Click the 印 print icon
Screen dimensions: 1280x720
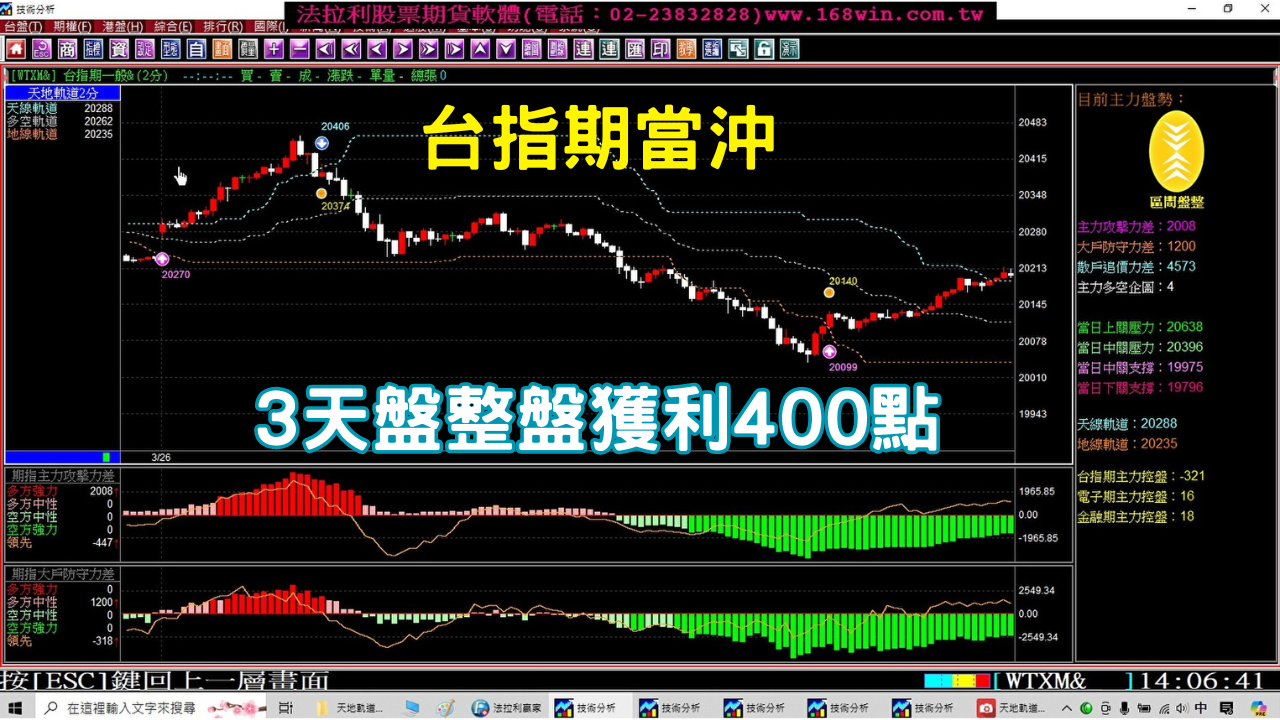pos(661,49)
